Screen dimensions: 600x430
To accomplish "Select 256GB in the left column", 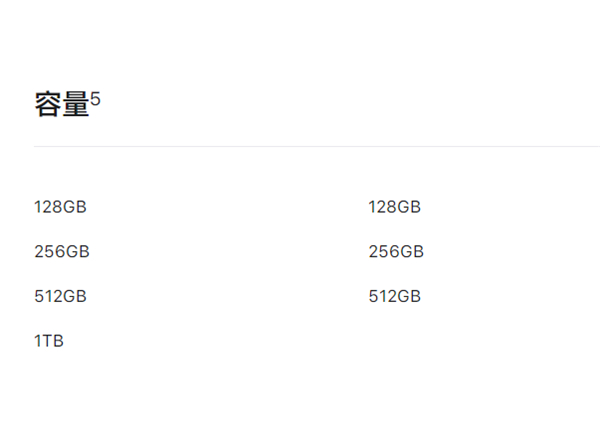I will point(62,252).
